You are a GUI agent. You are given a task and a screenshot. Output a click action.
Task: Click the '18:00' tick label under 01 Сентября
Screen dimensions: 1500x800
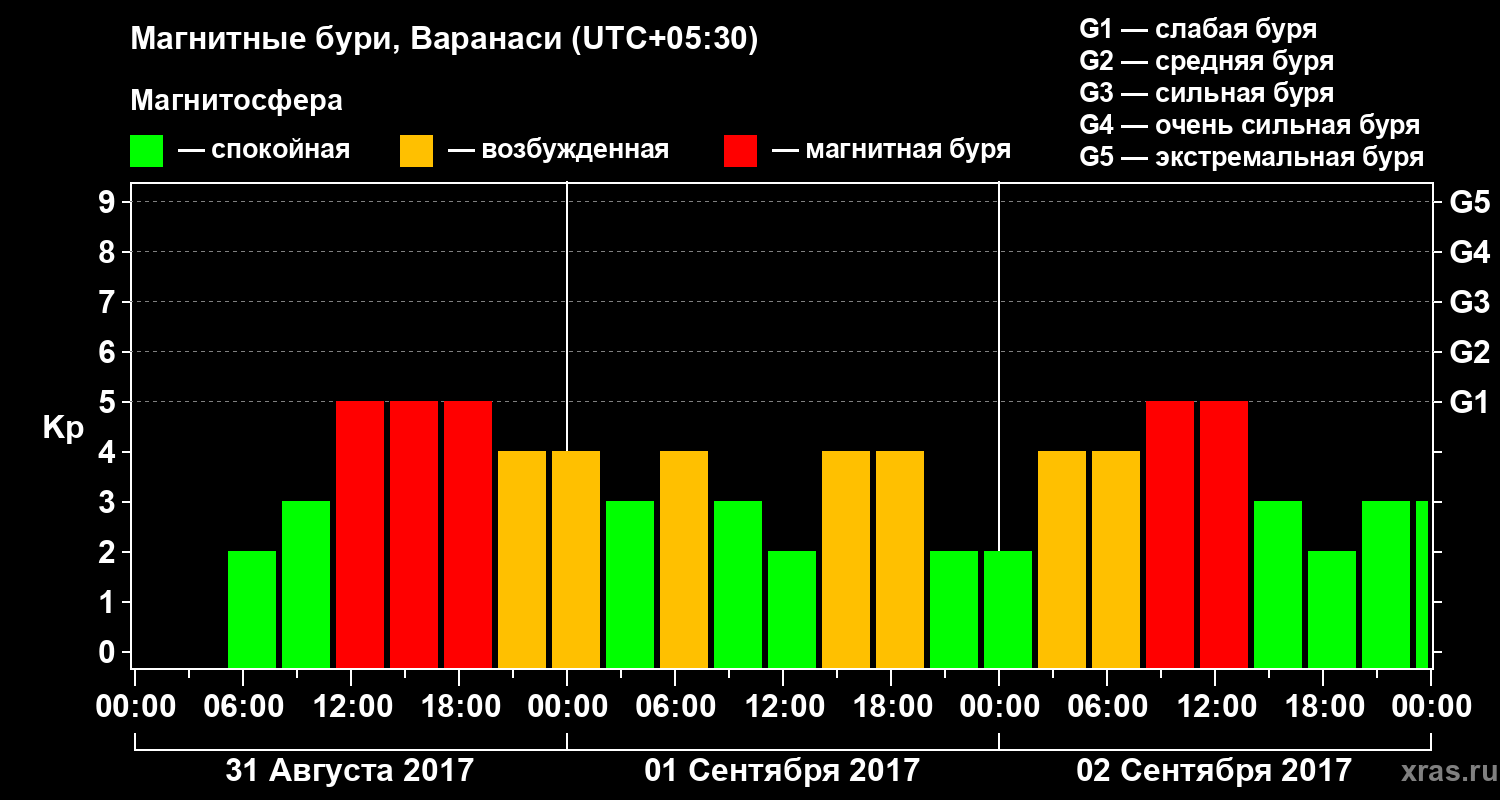pos(891,706)
